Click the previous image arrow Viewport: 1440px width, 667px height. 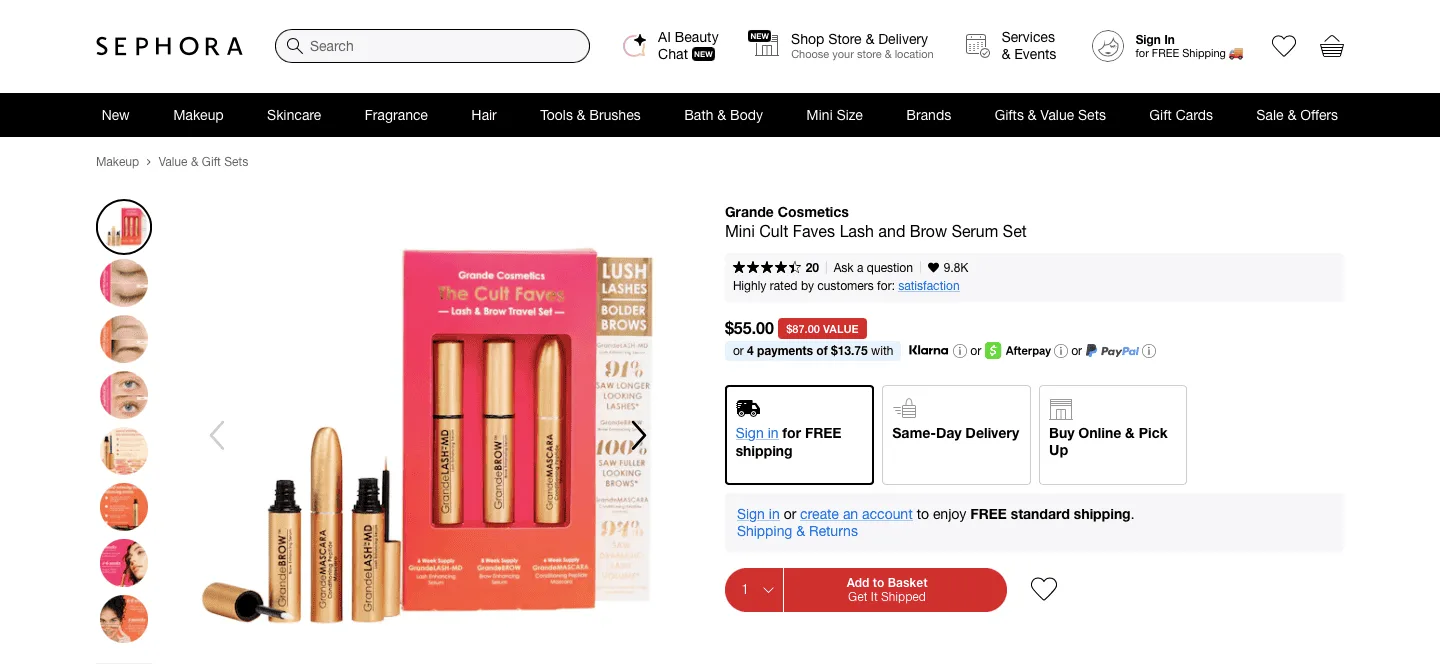pos(217,435)
